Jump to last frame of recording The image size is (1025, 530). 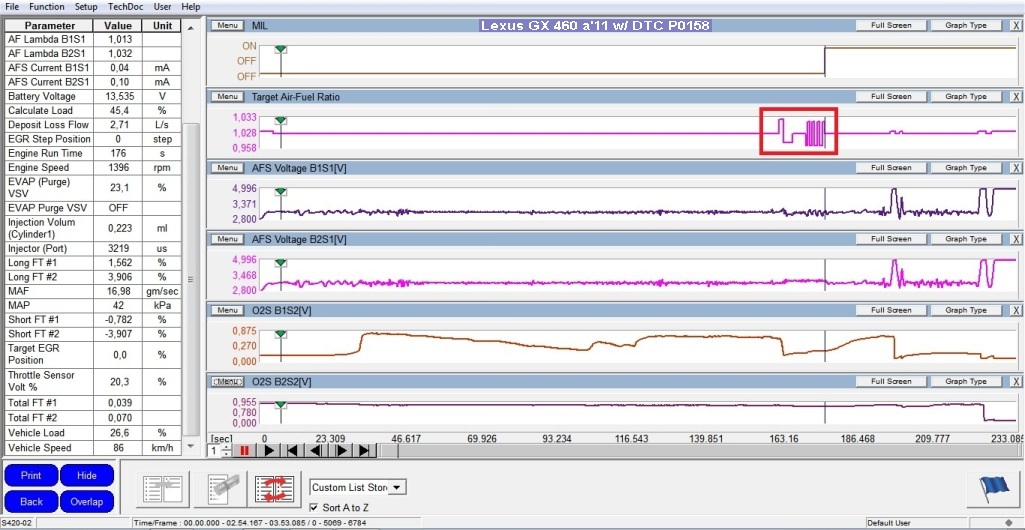click(x=365, y=451)
